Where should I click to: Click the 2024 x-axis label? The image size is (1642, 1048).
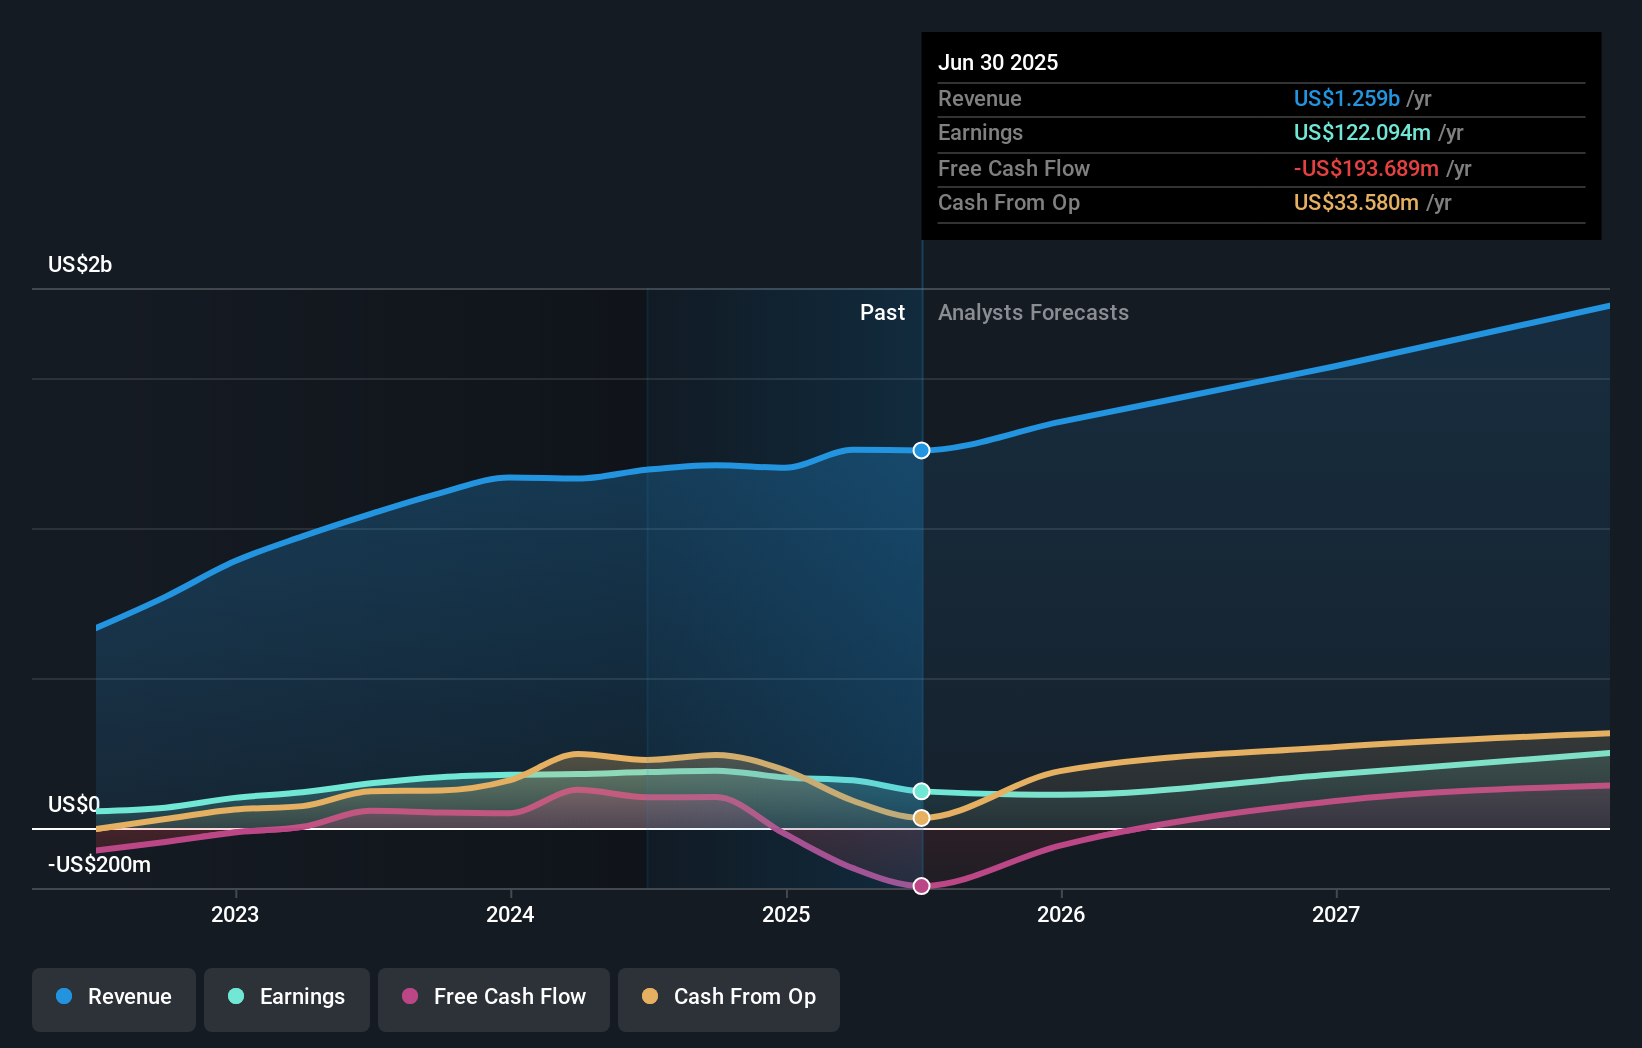pos(510,915)
